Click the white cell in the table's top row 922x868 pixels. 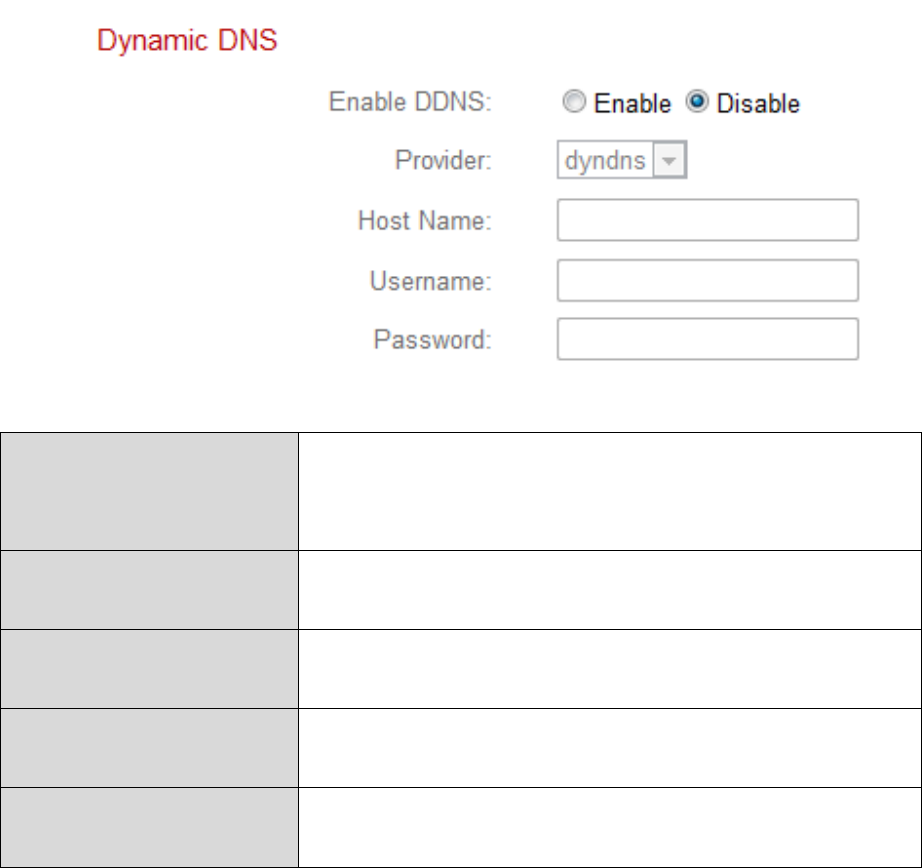point(609,491)
